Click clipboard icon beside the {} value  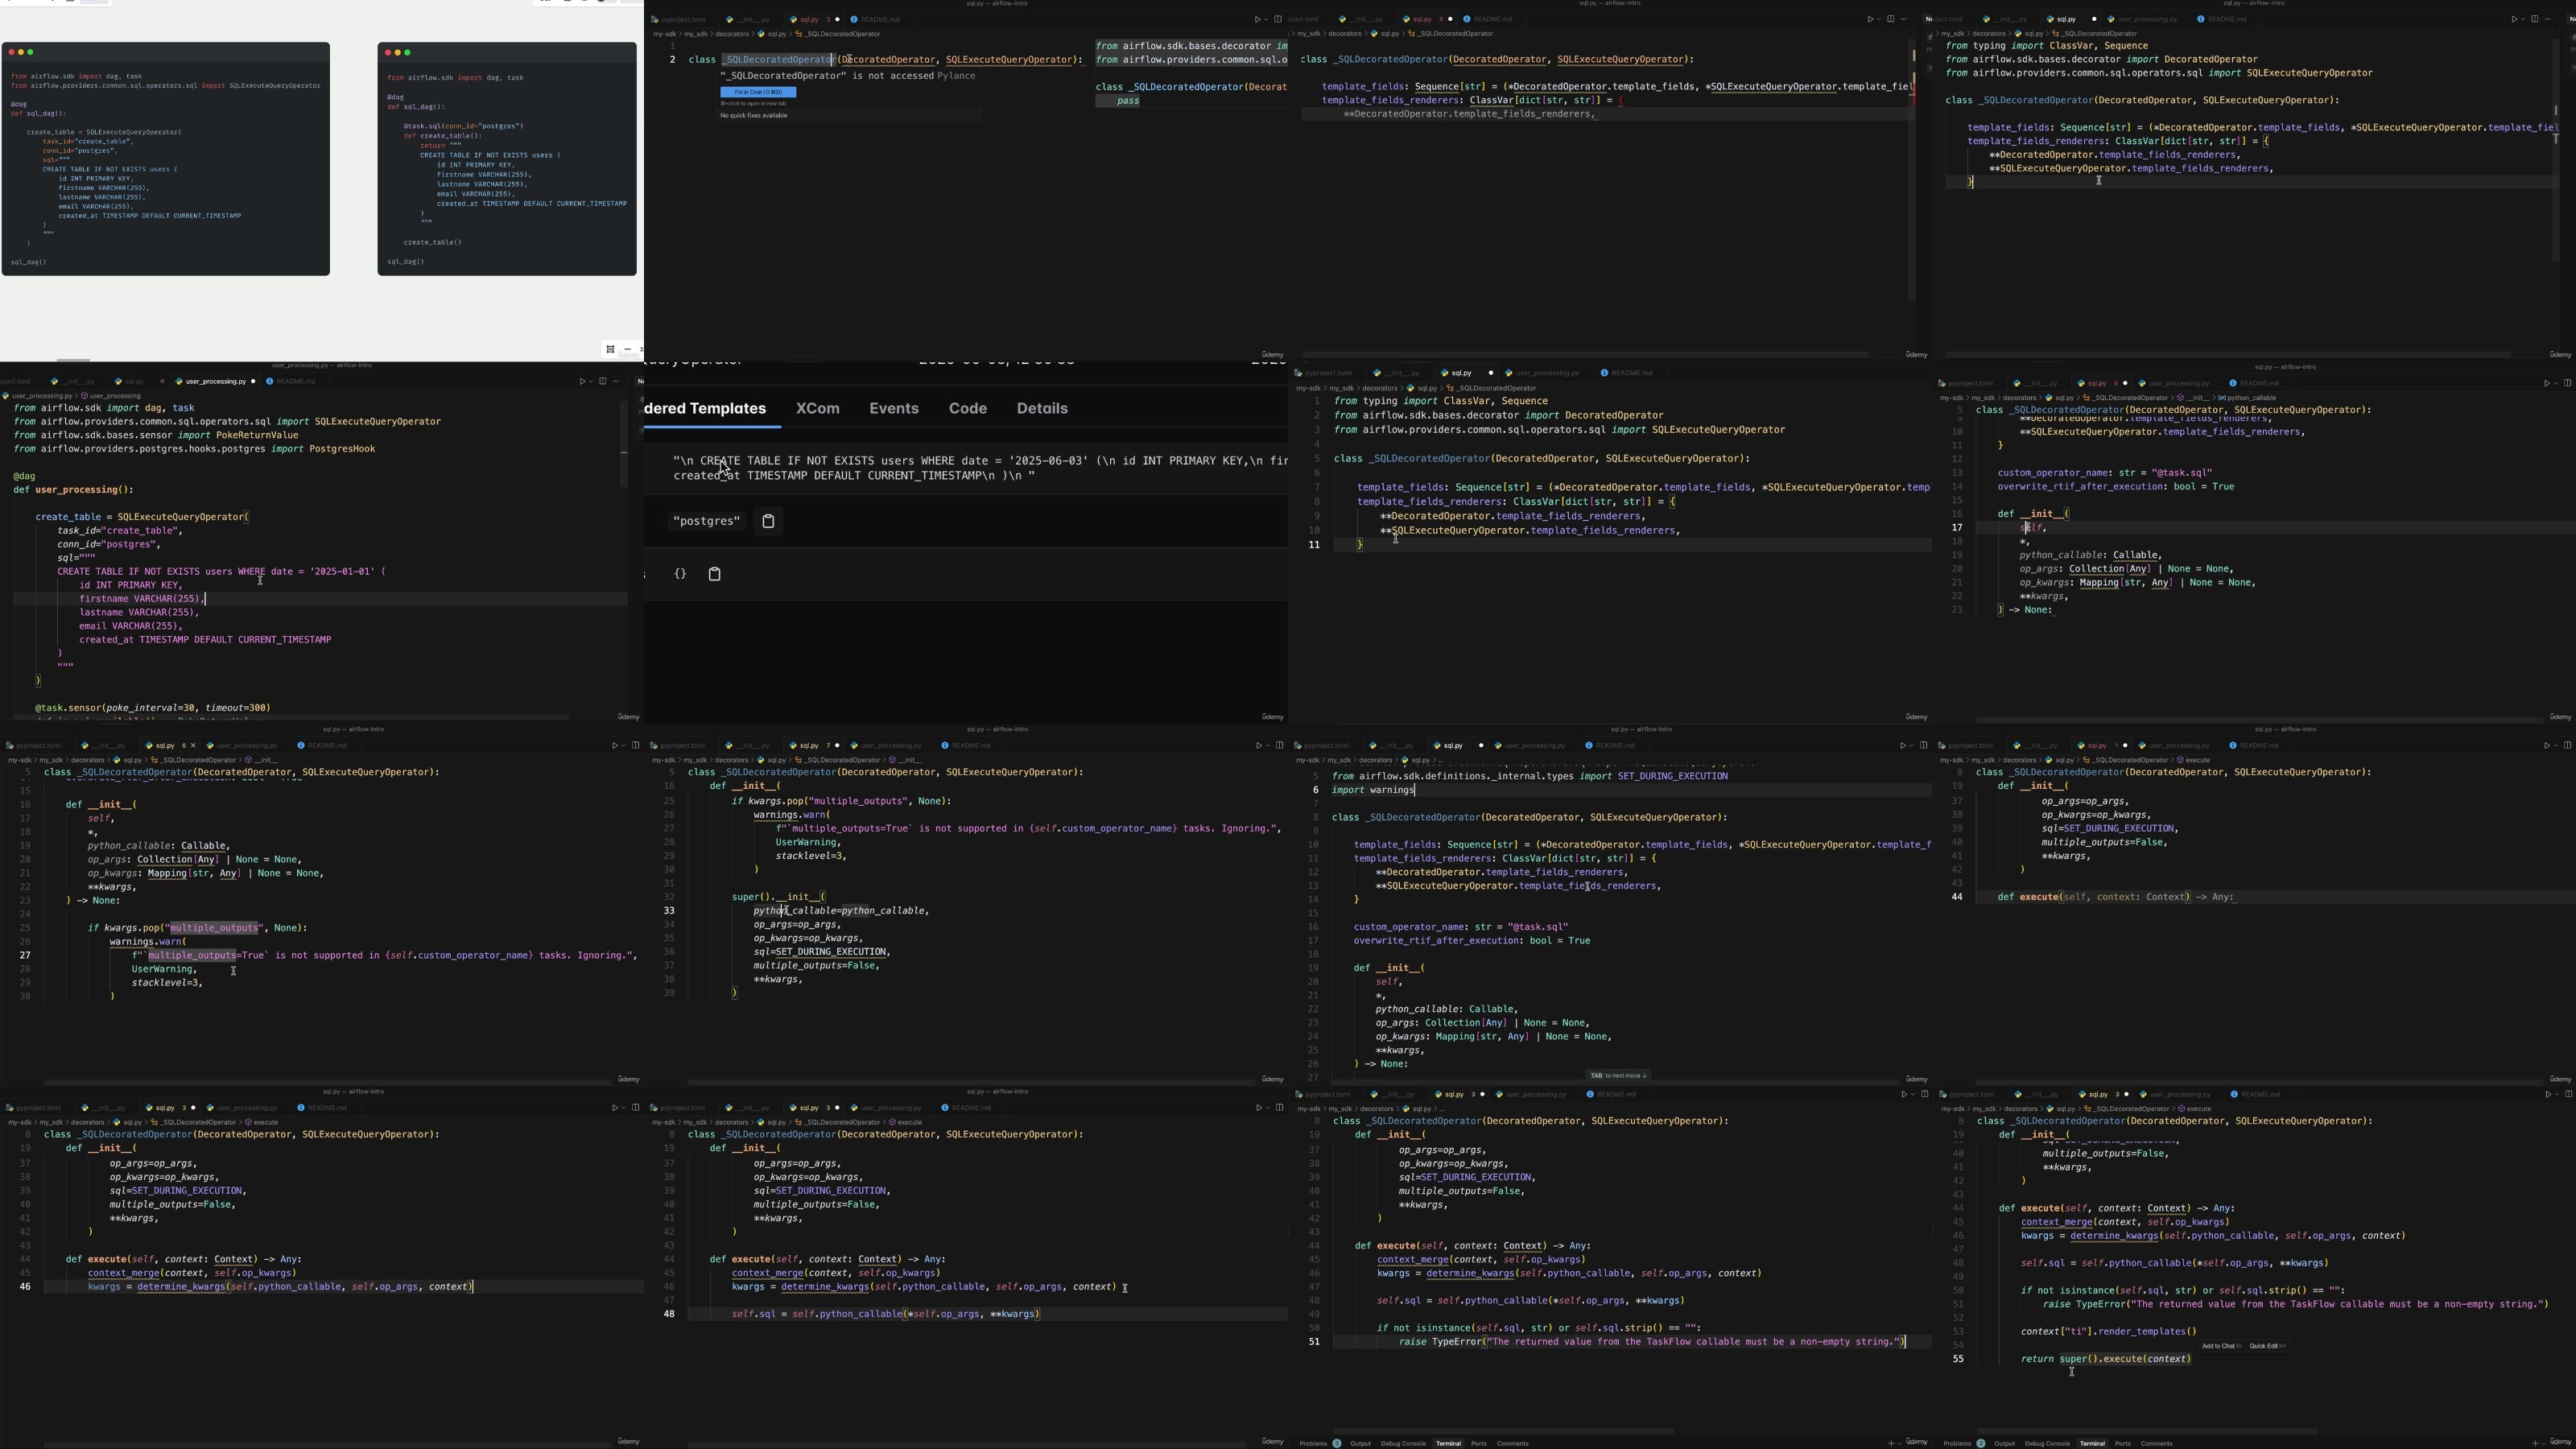point(714,574)
